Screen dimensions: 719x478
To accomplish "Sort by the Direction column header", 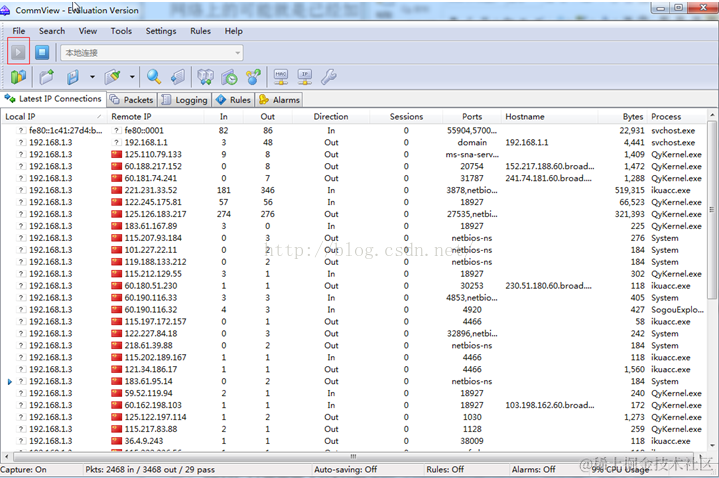I will tap(331, 117).
